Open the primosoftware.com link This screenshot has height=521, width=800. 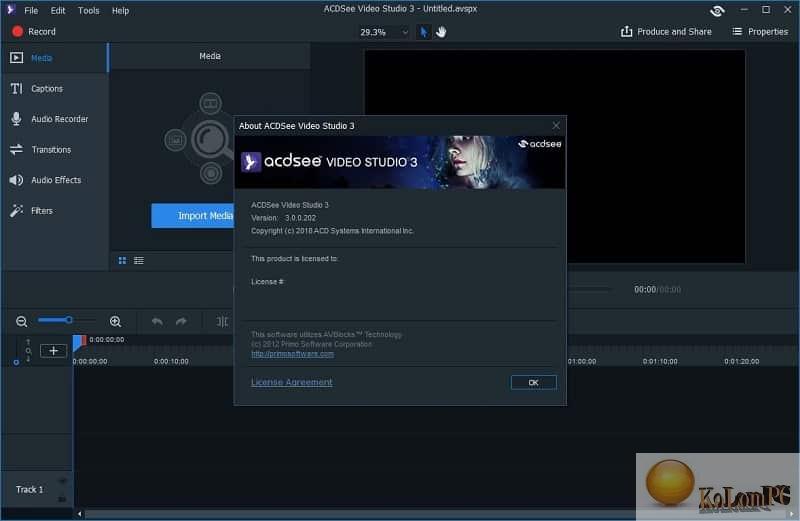pyautogui.click(x=292, y=354)
